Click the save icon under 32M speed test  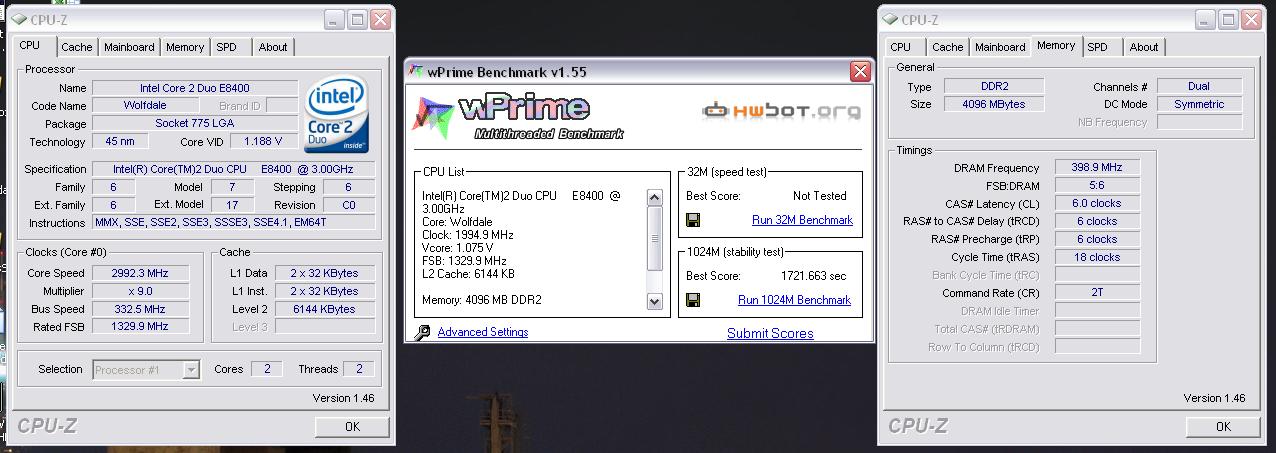point(692,220)
